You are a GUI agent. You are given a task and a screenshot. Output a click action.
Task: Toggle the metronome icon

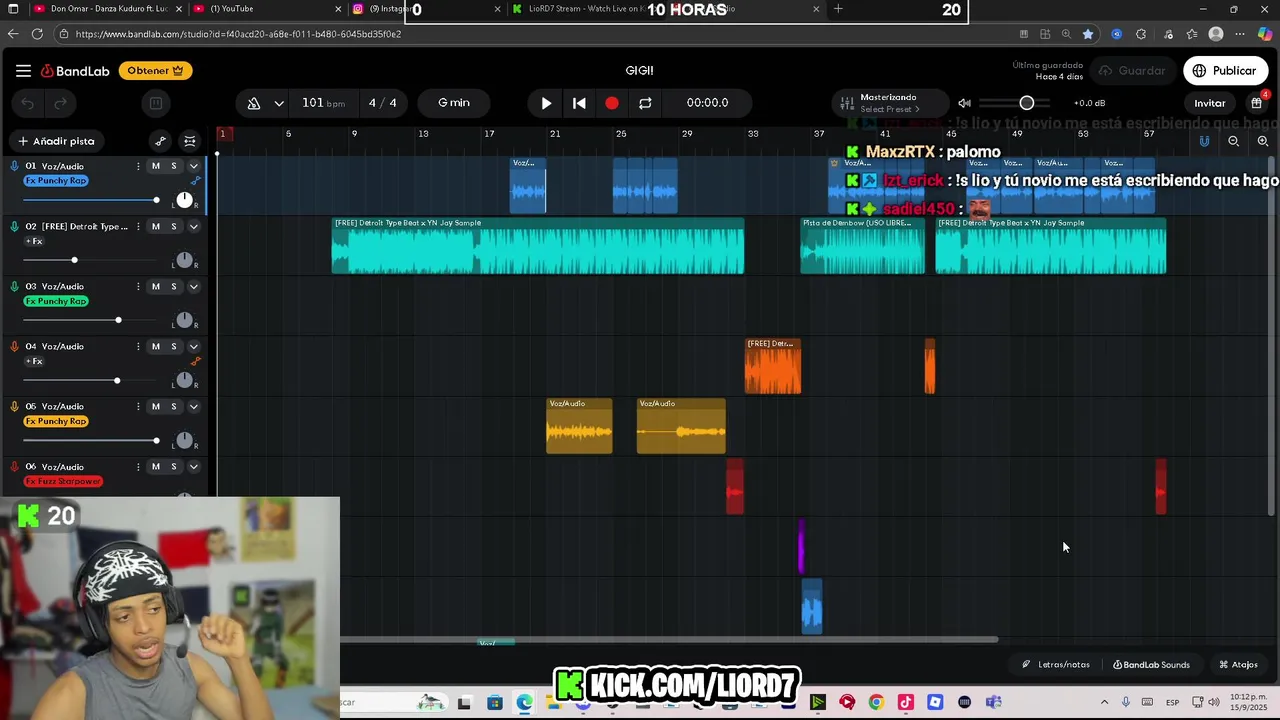click(254, 103)
